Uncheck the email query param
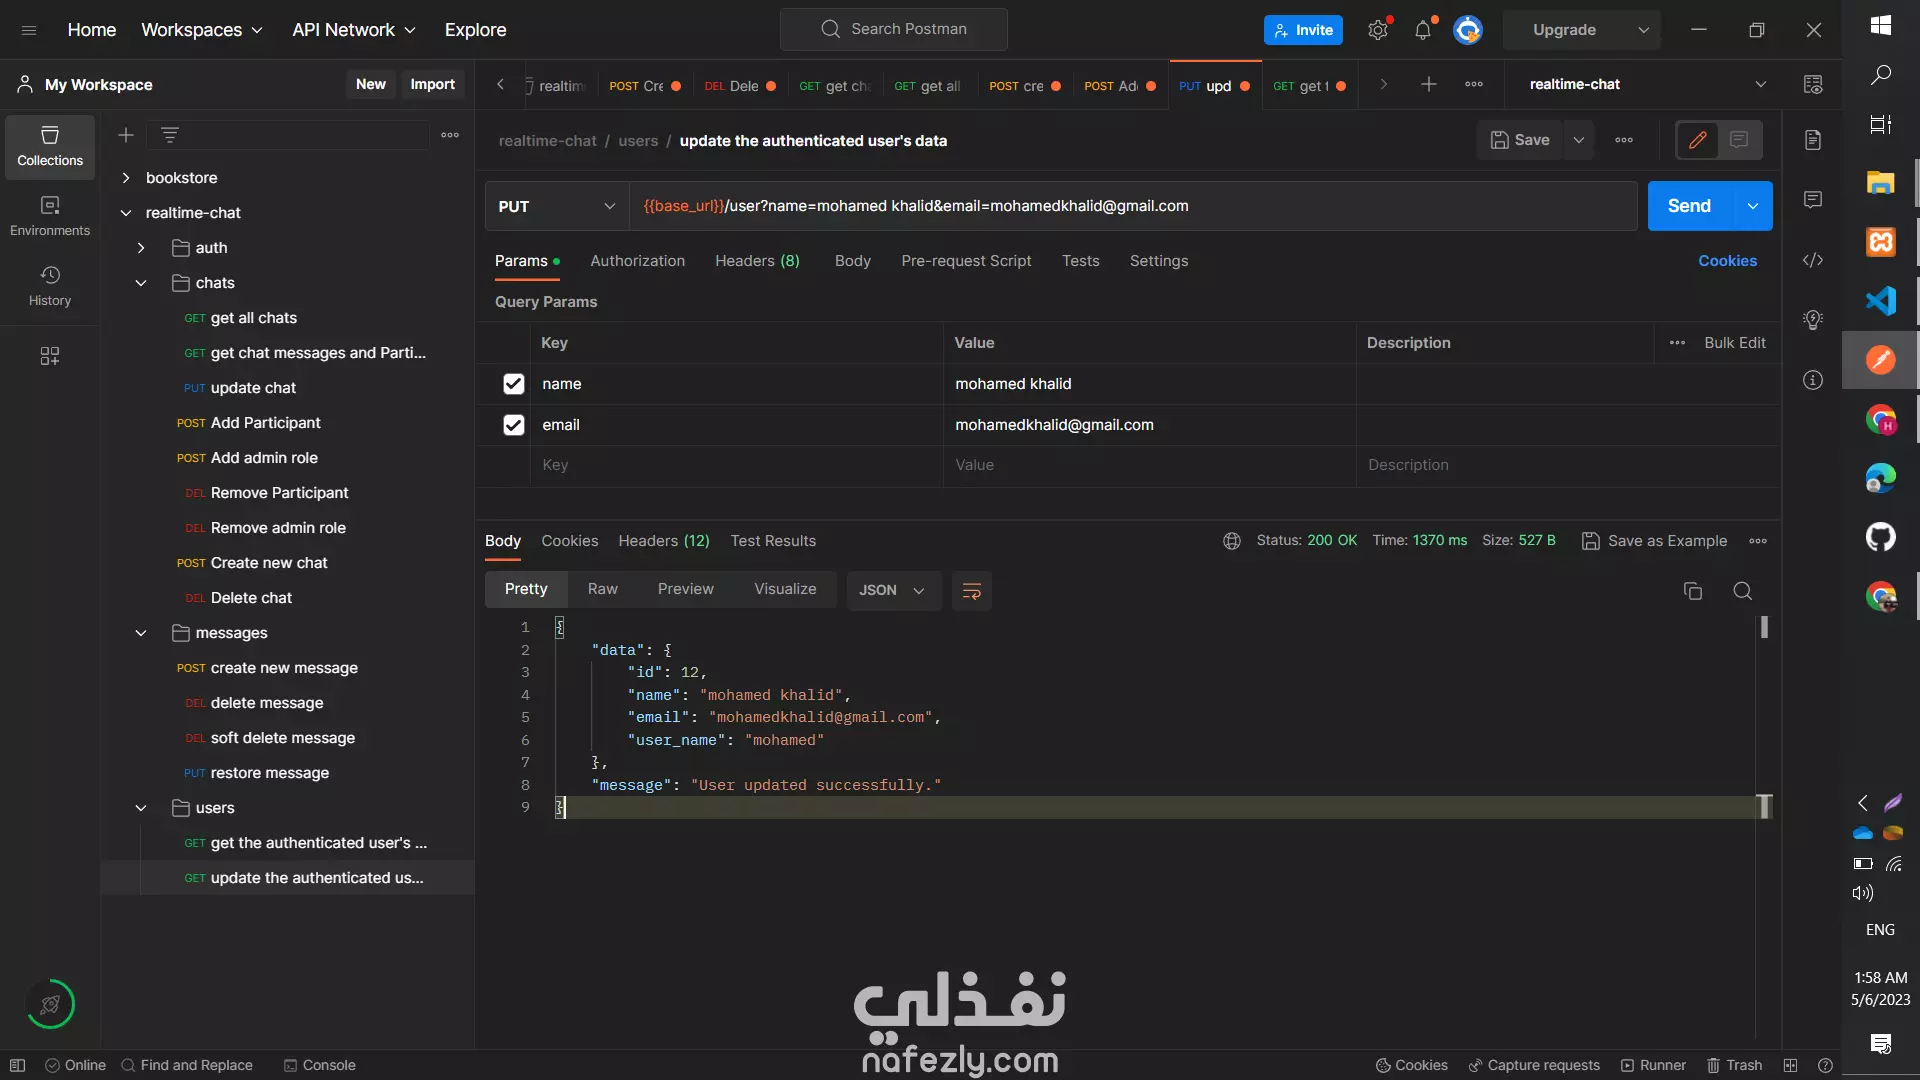The image size is (1920, 1080). pos(514,425)
